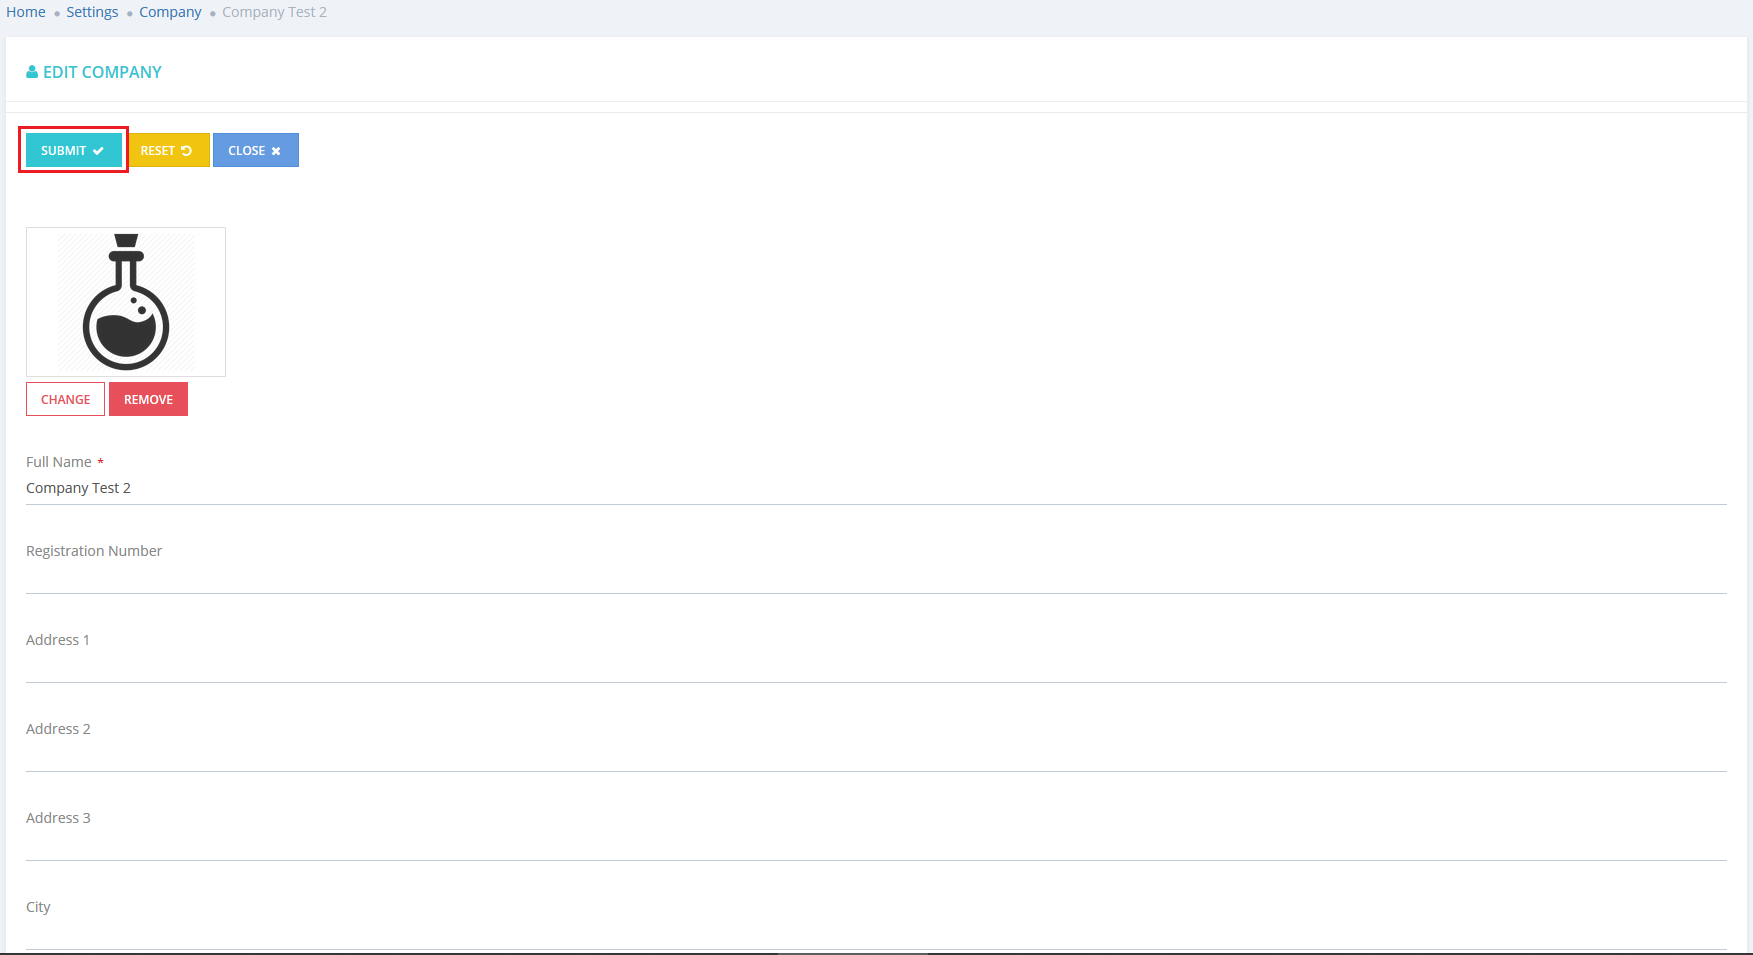Open Settings breadcrumb link
This screenshot has height=955, width=1753.
click(x=92, y=12)
